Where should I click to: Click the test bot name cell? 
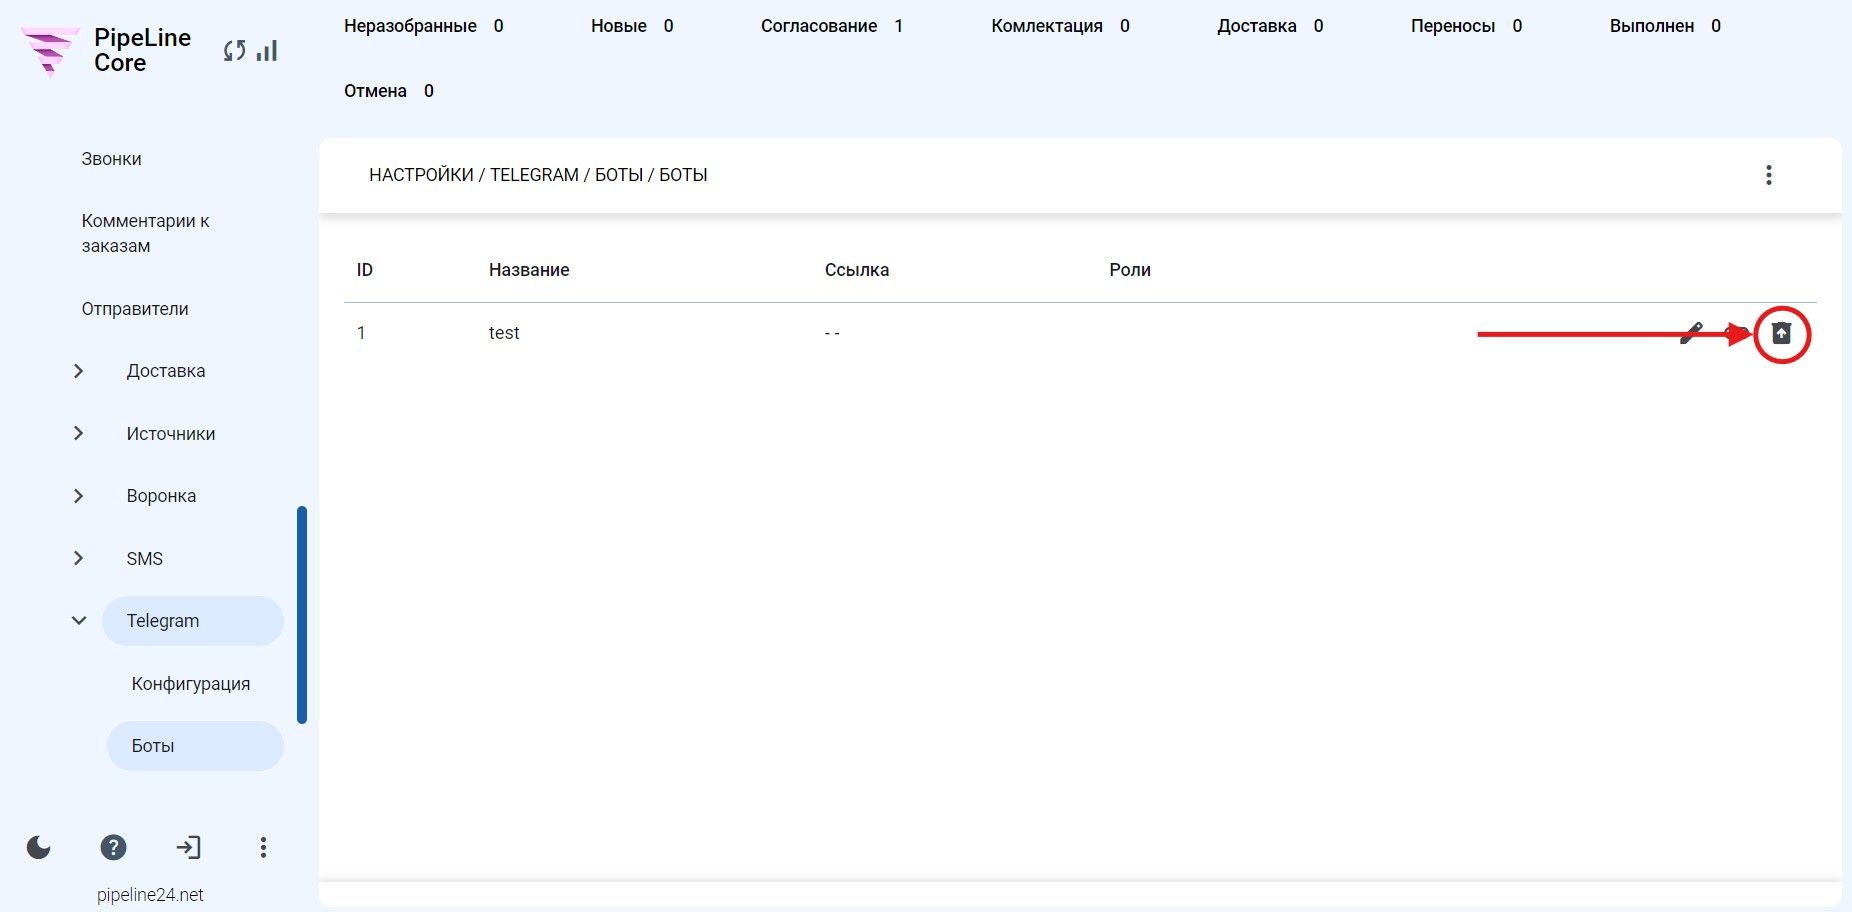point(504,333)
